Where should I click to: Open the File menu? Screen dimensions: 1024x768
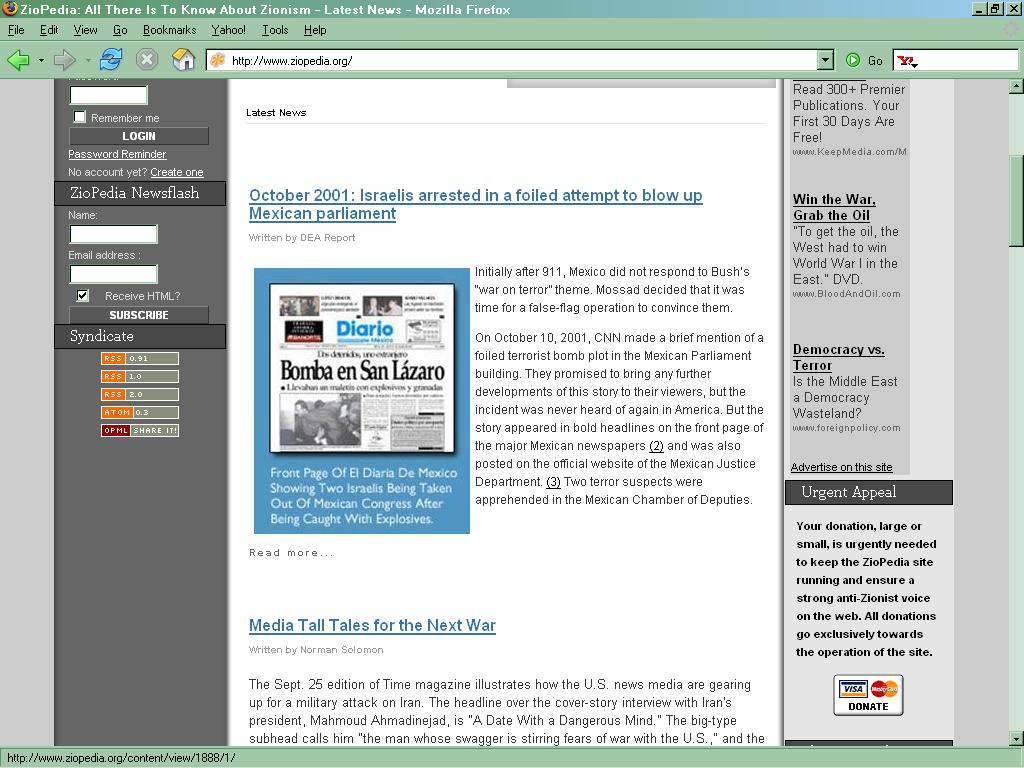16,30
